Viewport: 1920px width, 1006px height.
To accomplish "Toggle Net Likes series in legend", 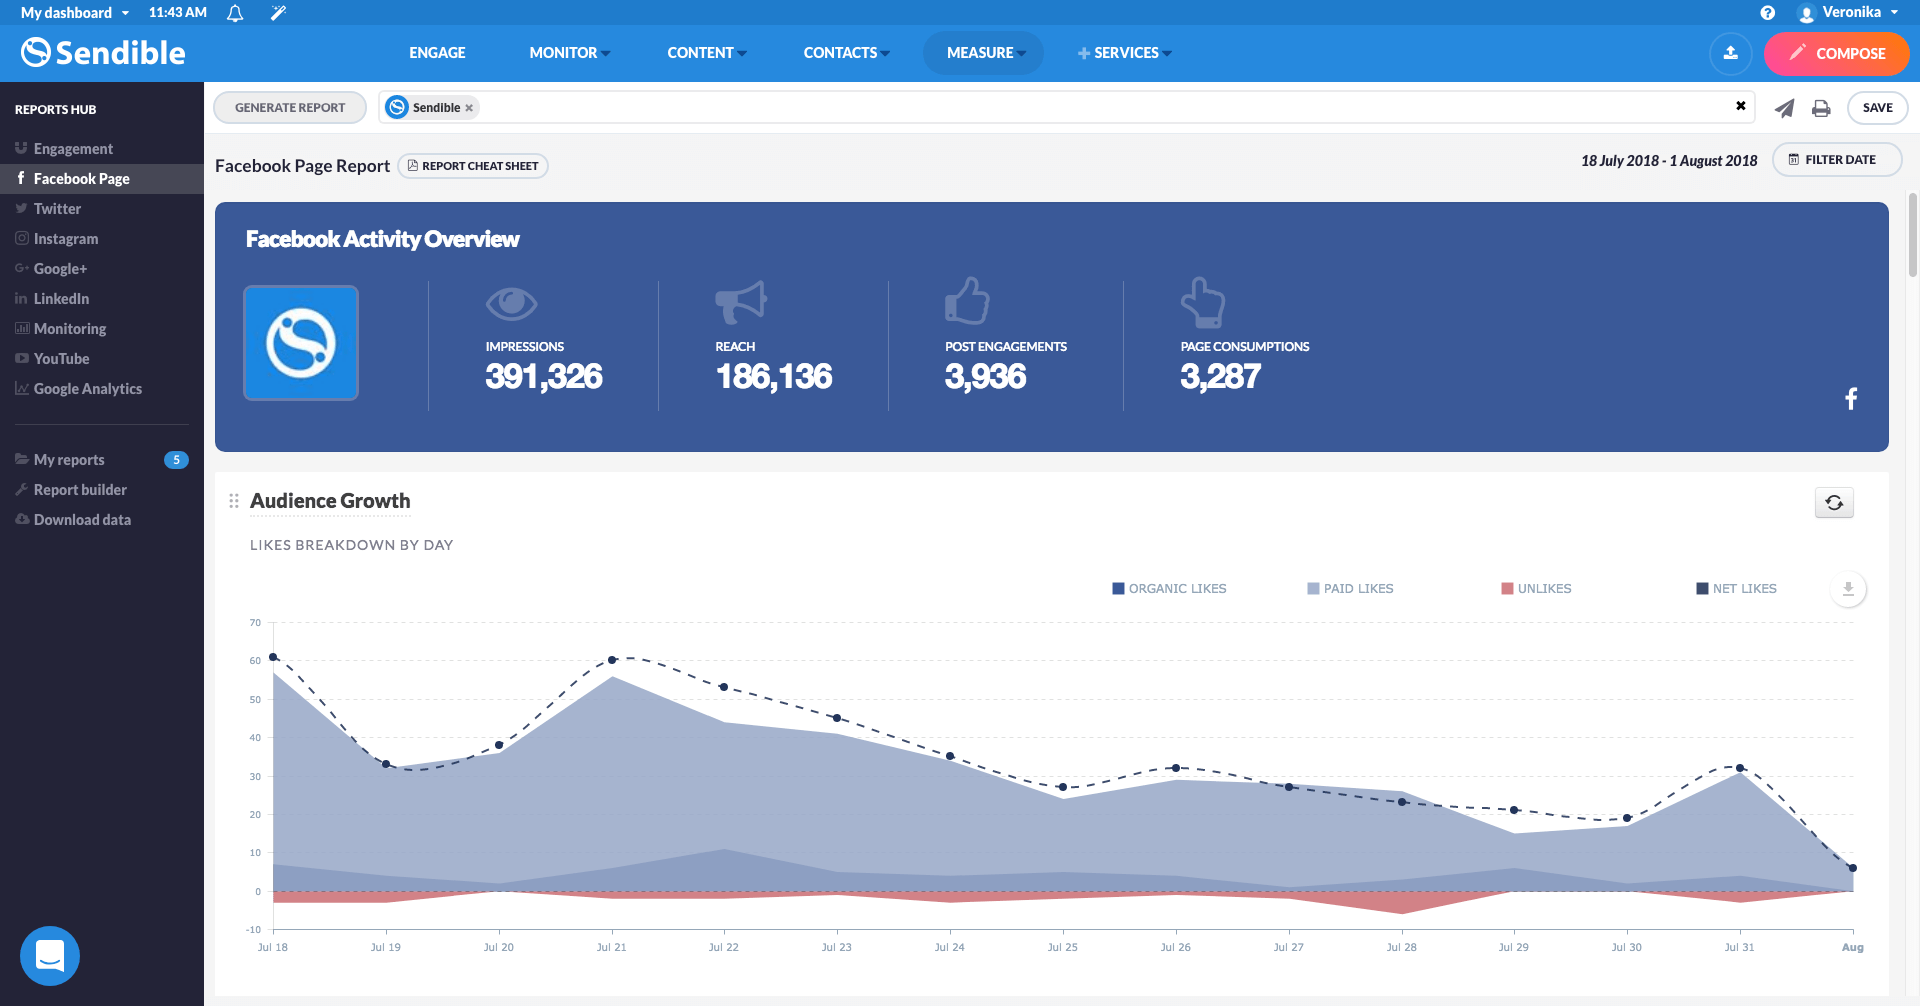I will pyautogui.click(x=1736, y=589).
